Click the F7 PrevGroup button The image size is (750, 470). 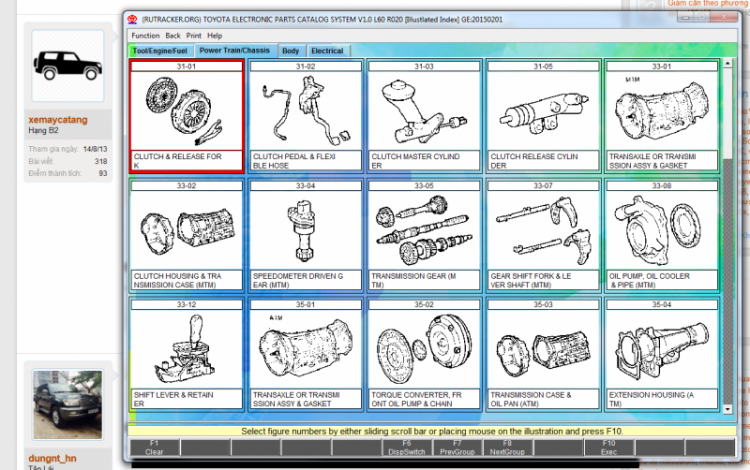pyautogui.click(x=457, y=448)
